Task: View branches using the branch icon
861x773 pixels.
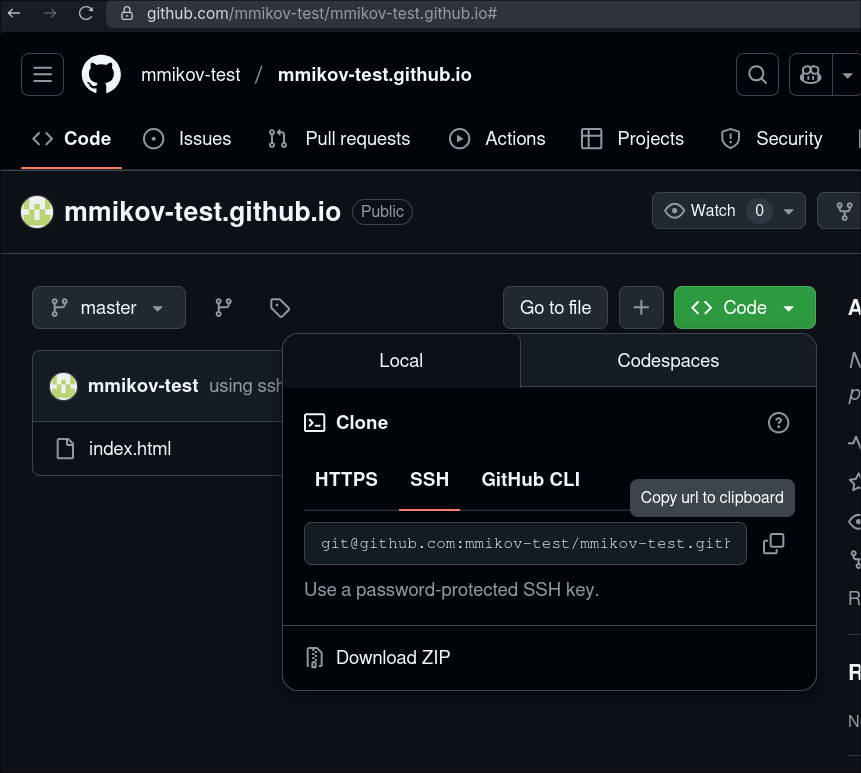Action: pyautogui.click(x=224, y=308)
